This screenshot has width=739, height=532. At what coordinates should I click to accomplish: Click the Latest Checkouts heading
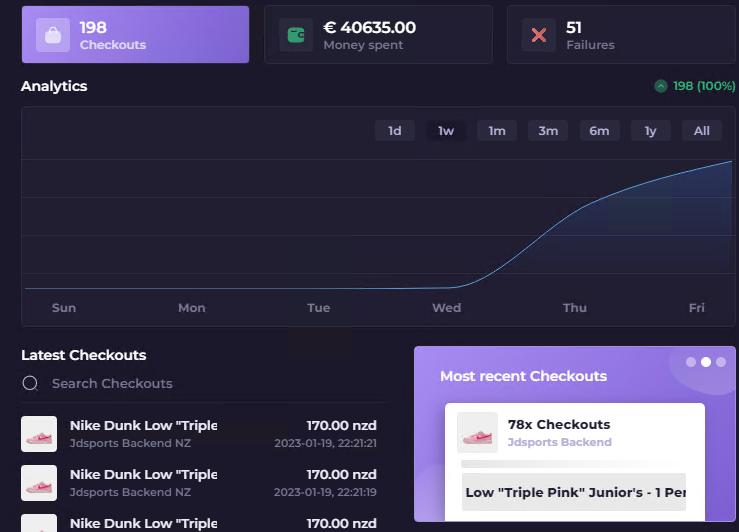pos(84,355)
